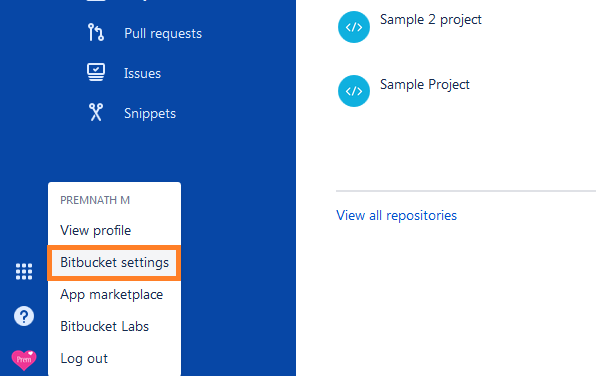
Task: Click the pink heart Prem avatar
Action: click(24, 360)
